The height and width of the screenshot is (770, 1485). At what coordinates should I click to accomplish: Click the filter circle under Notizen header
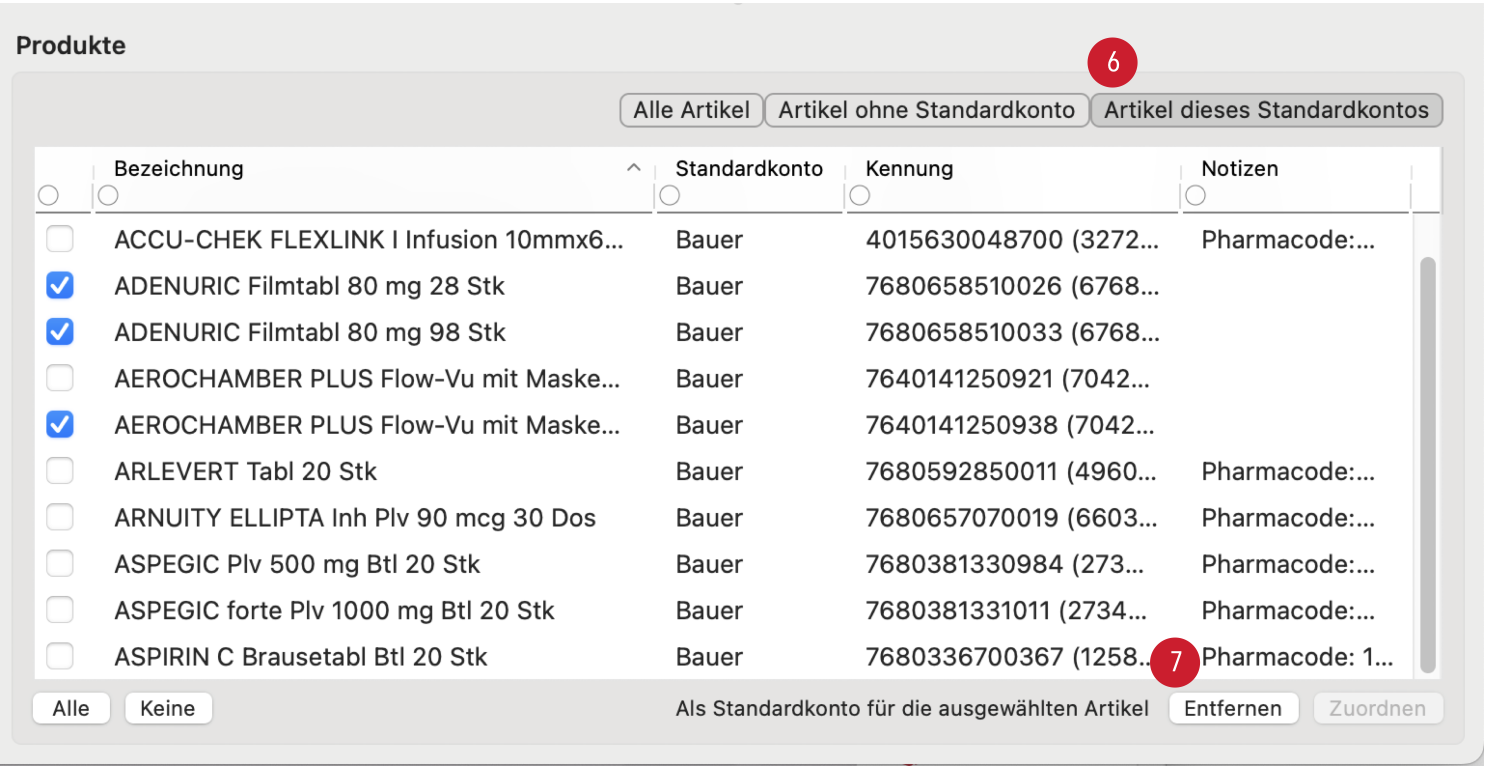[x=1196, y=196]
